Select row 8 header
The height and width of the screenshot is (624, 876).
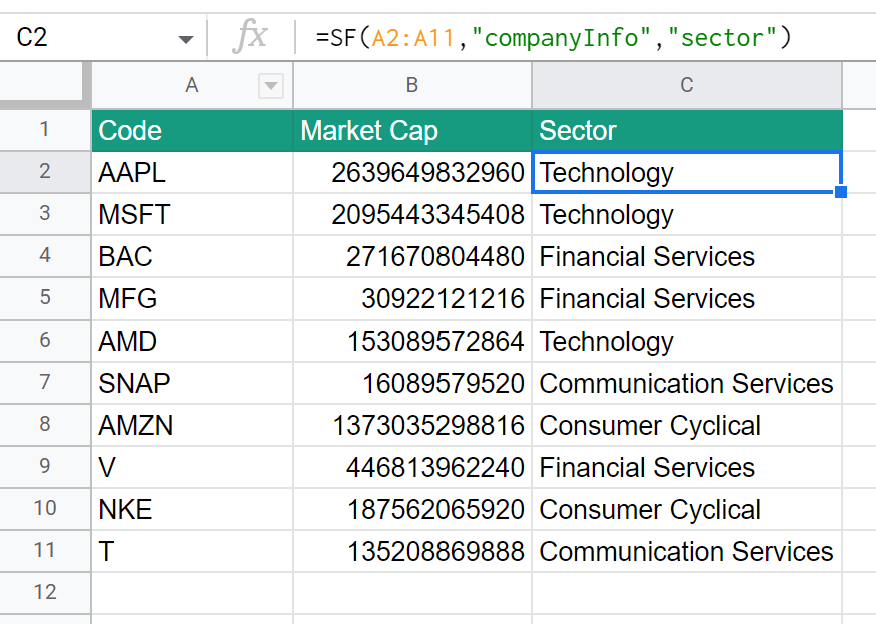click(45, 425)
